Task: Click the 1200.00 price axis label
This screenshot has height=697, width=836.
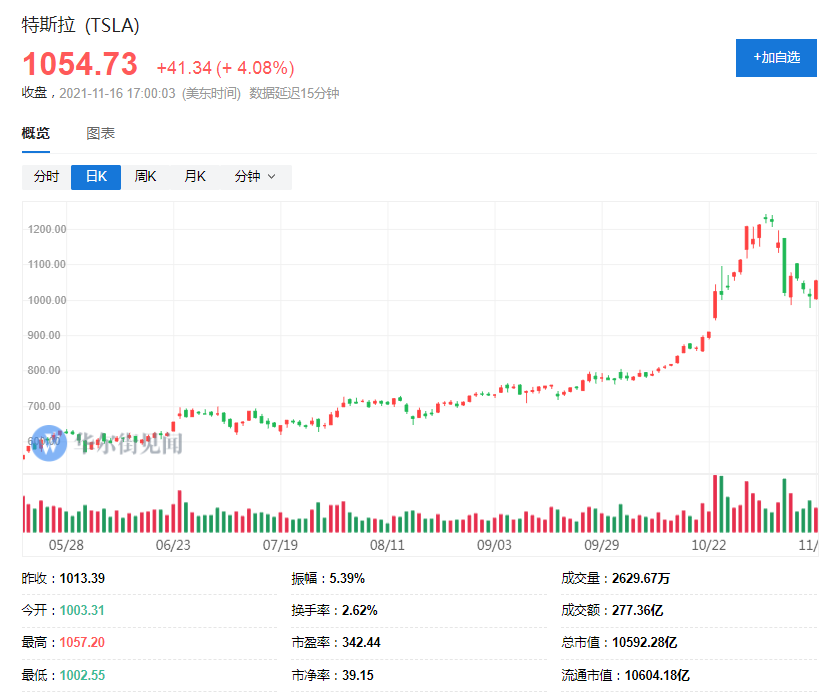Action: coord(47,229)
